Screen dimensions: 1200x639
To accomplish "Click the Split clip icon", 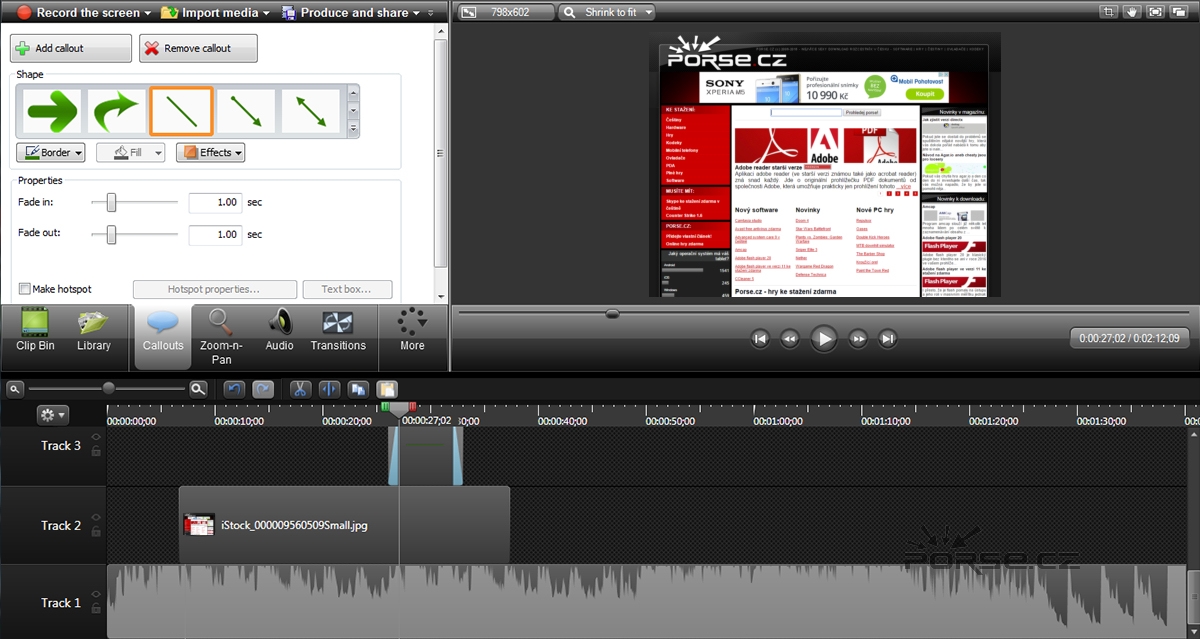I will 329,389.
